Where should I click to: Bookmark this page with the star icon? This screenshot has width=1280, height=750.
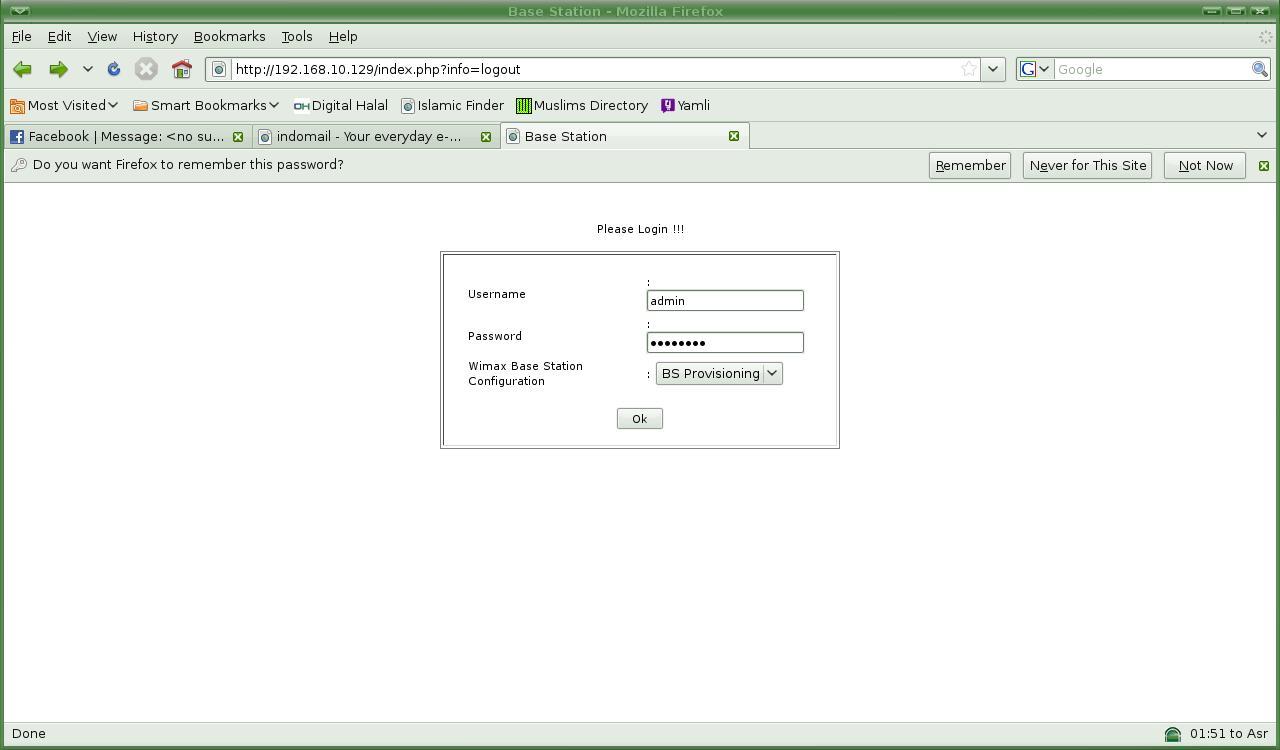tap(968, 69)
